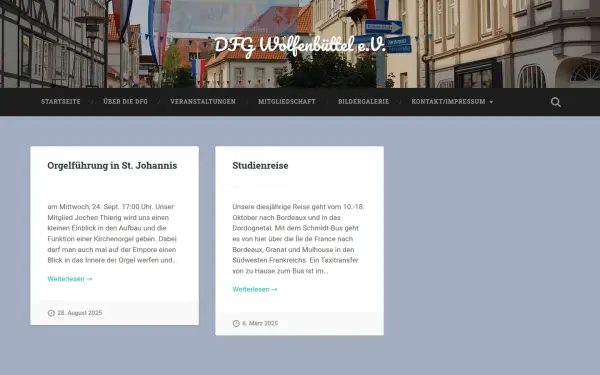Open Veranstaltungen menu item

click(203, 101)
